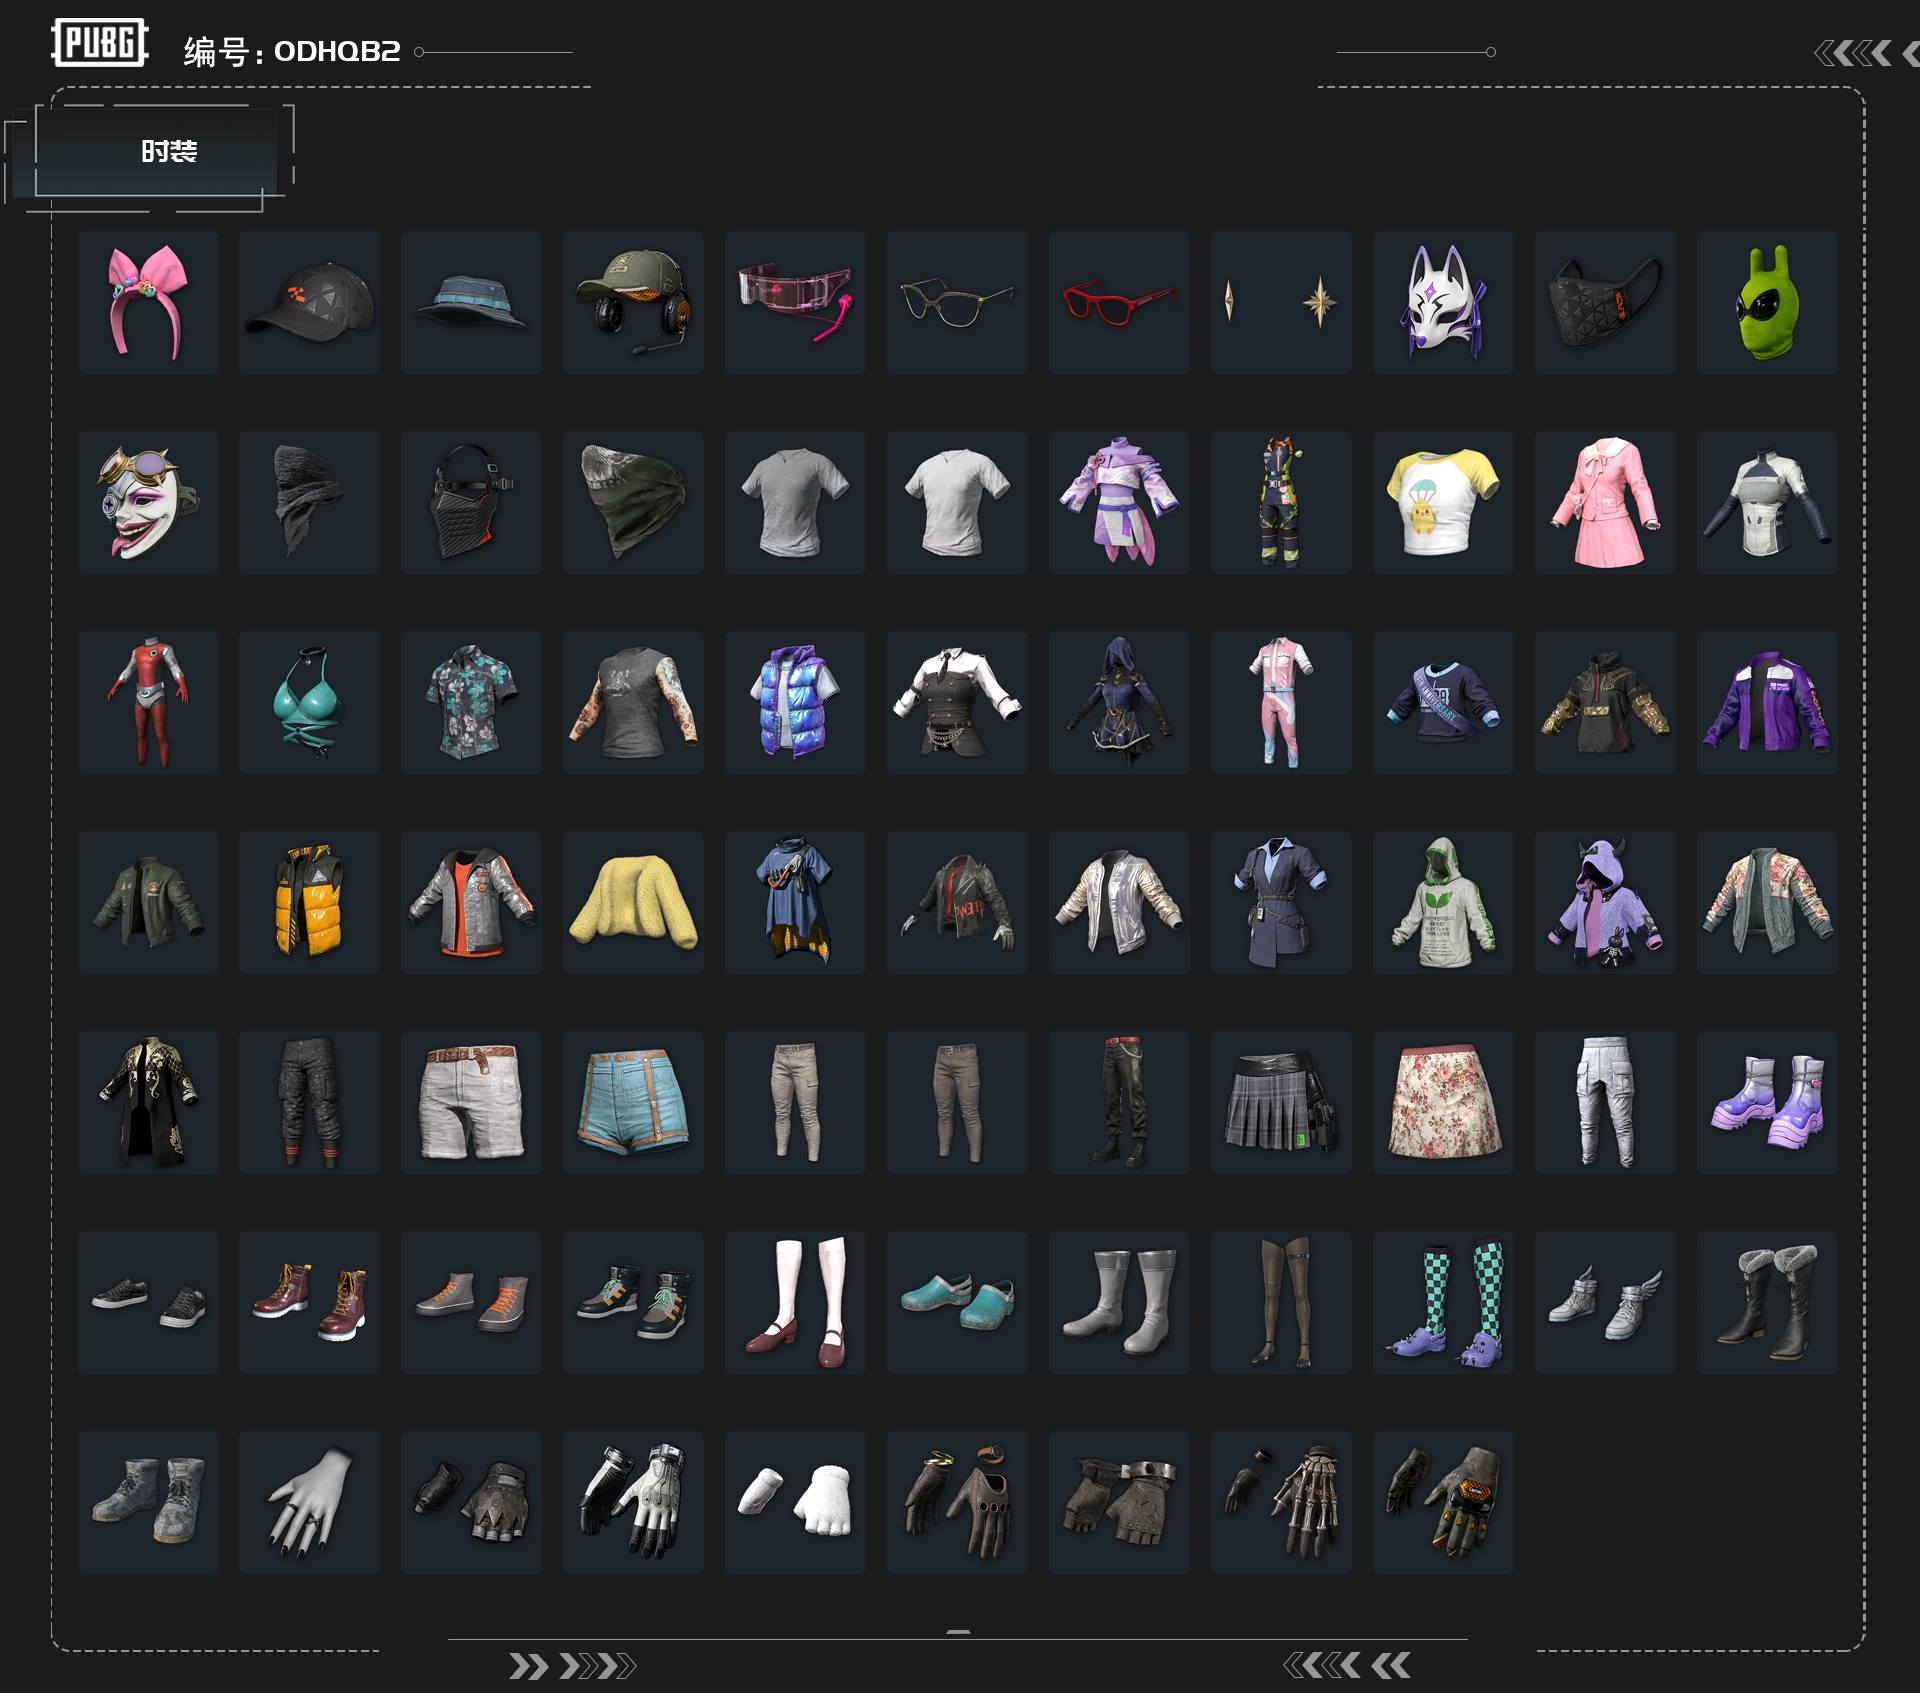Select the fluffy yellow sweater item

tap(633, 902)
